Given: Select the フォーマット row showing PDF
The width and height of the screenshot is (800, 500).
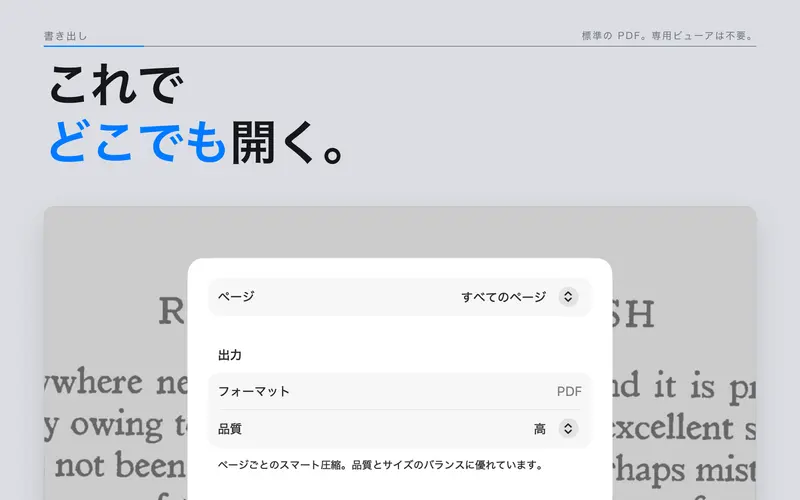Looking at the screenshot, I should coord(399,391).
